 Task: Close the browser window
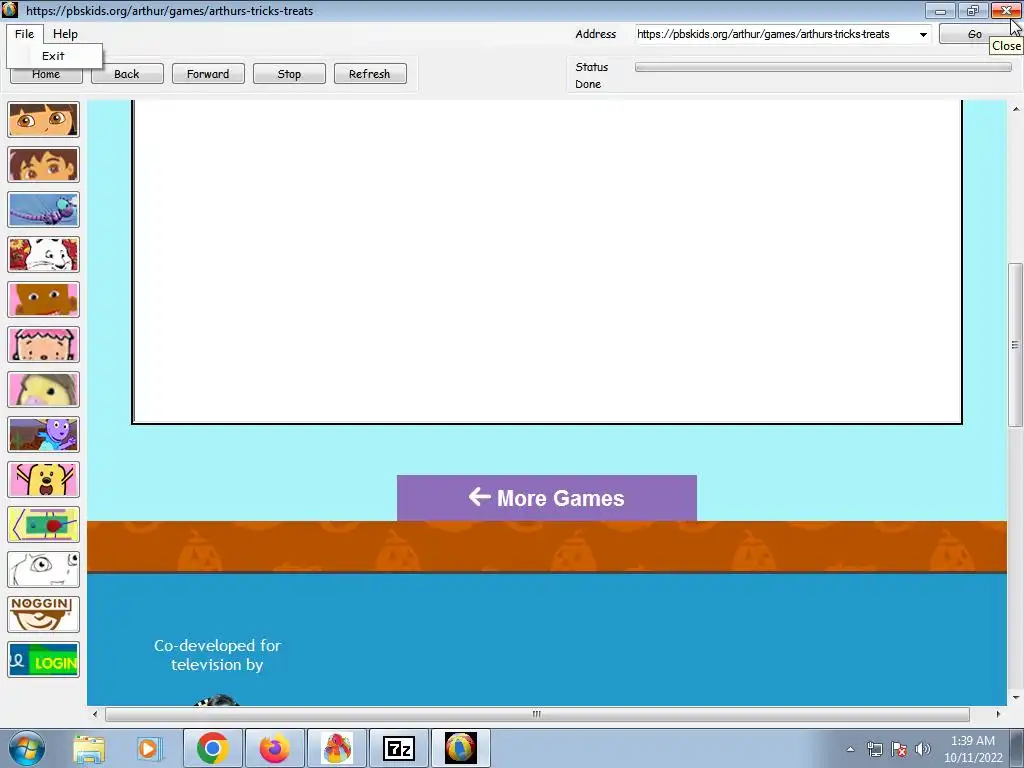[1006, 10]
